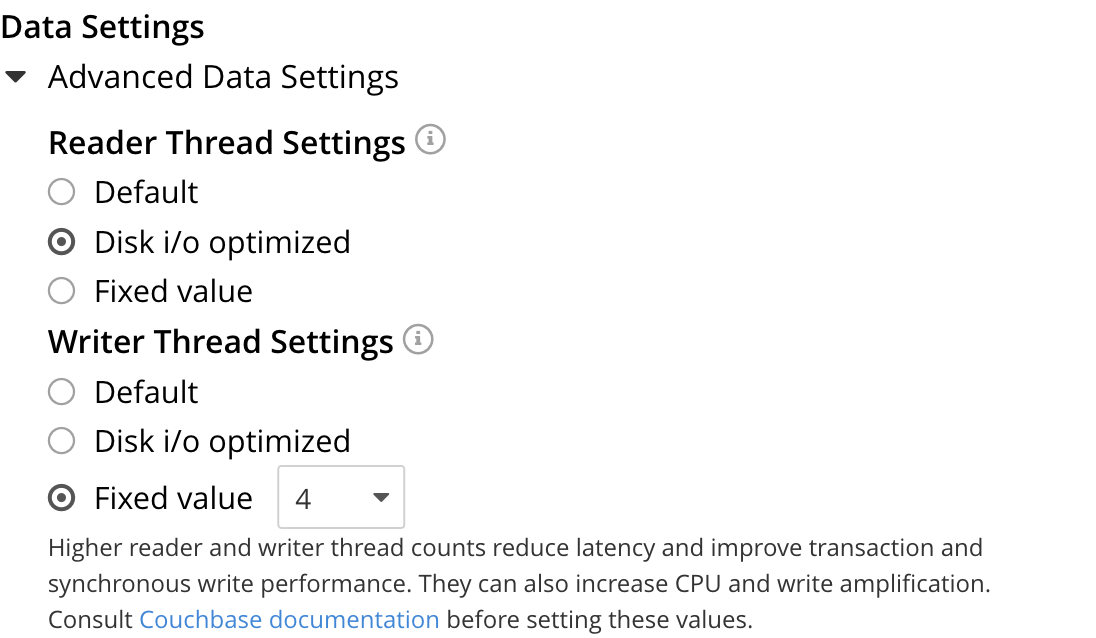
Task: Choose the Fixed value radio for reader threads
Action: point(62,291)
